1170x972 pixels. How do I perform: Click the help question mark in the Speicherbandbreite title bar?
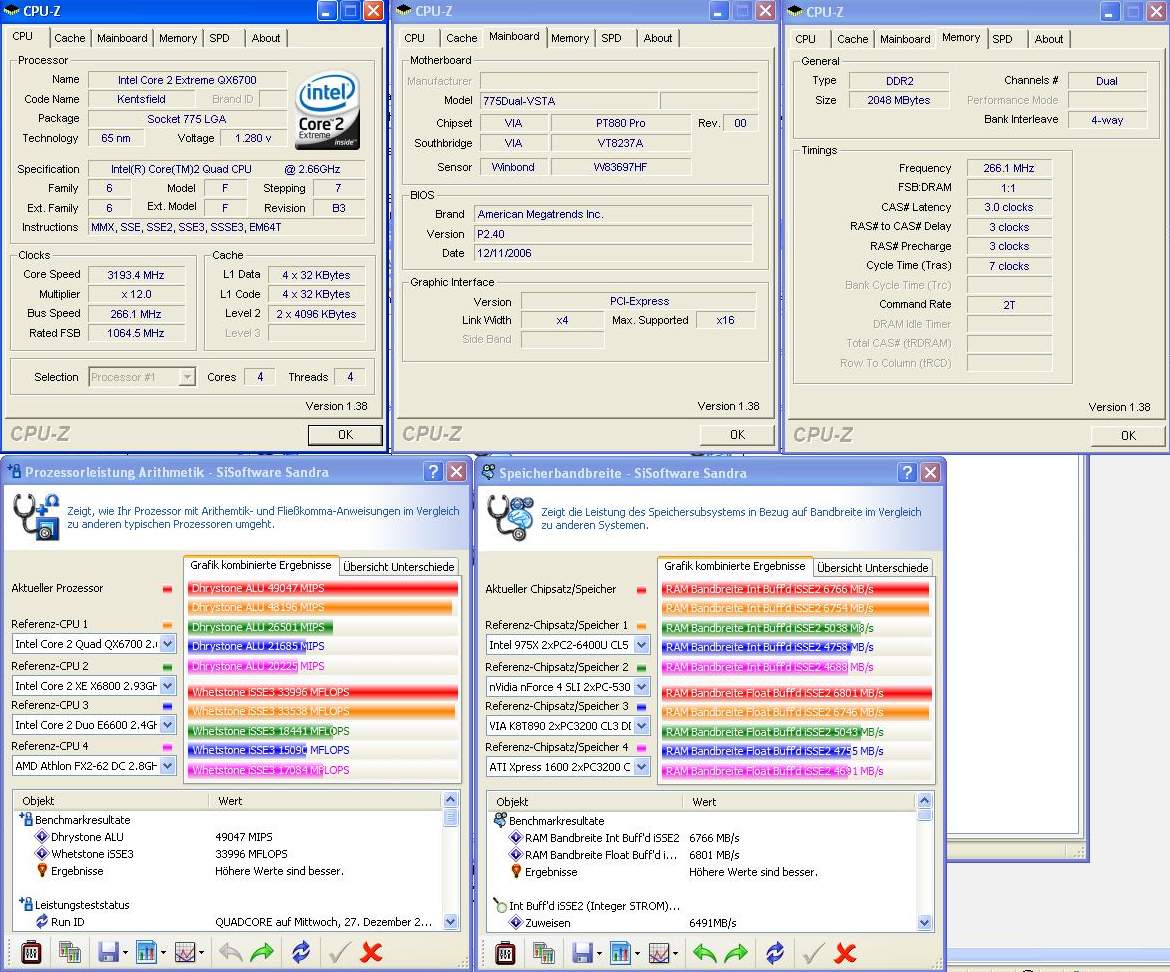907,472
